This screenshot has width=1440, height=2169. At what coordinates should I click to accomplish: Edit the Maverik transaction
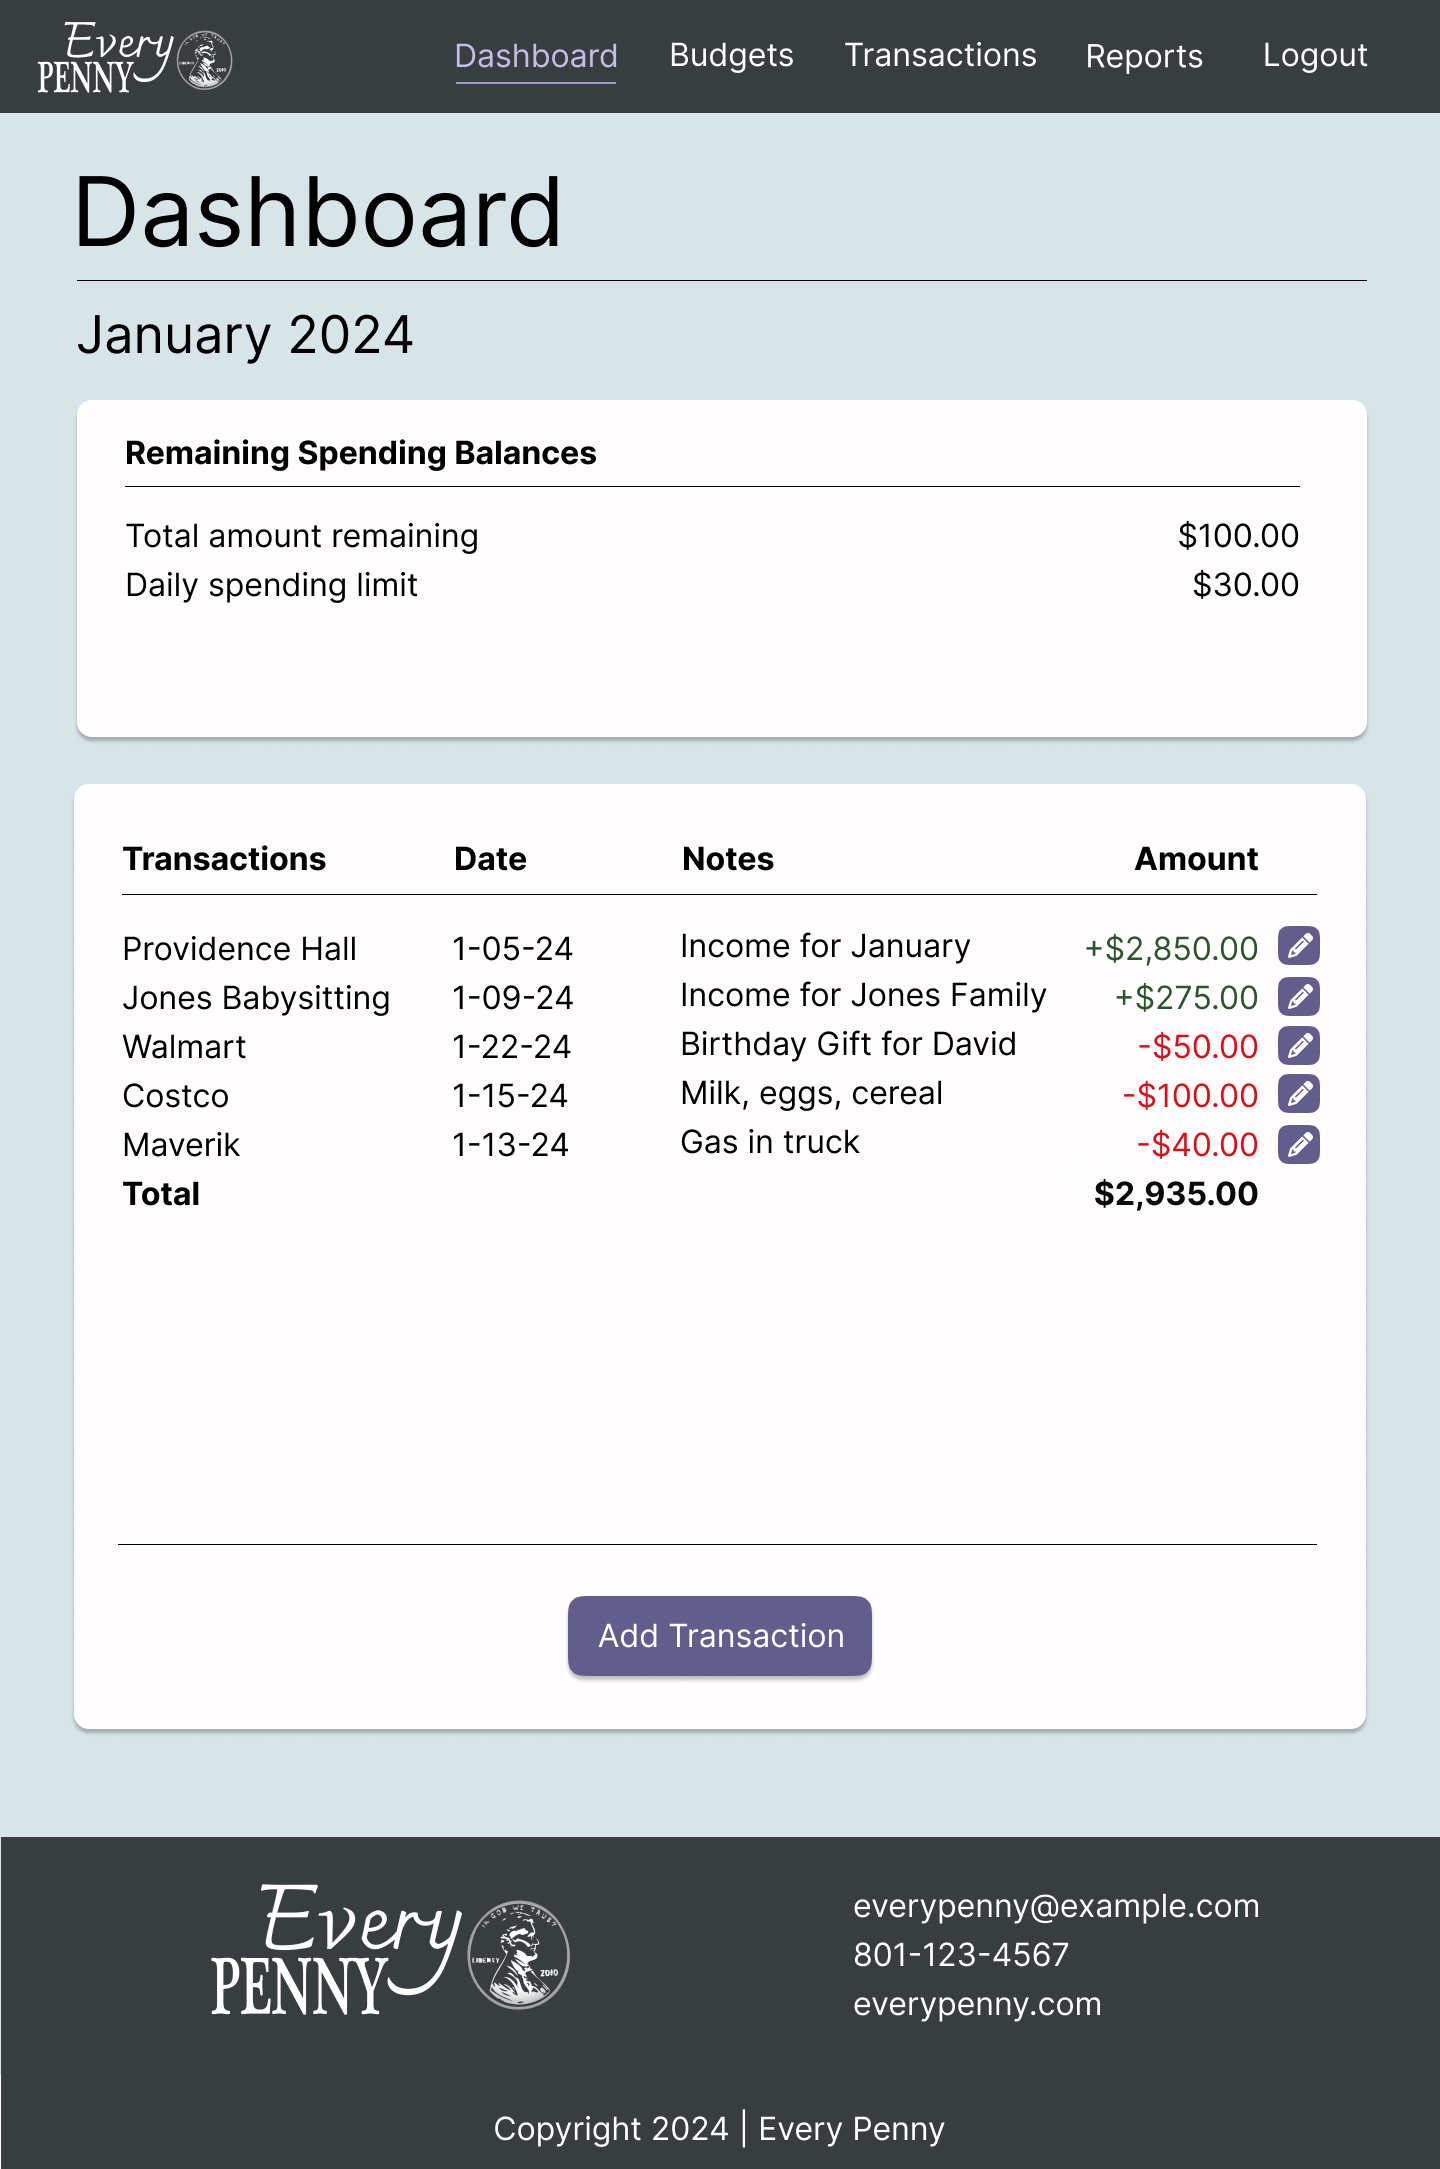(x=1298, y=1144)
